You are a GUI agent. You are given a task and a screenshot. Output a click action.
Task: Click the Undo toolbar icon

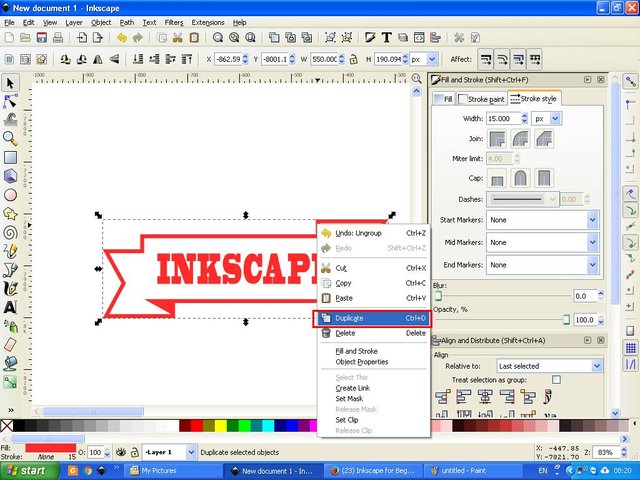pos(122,38)
